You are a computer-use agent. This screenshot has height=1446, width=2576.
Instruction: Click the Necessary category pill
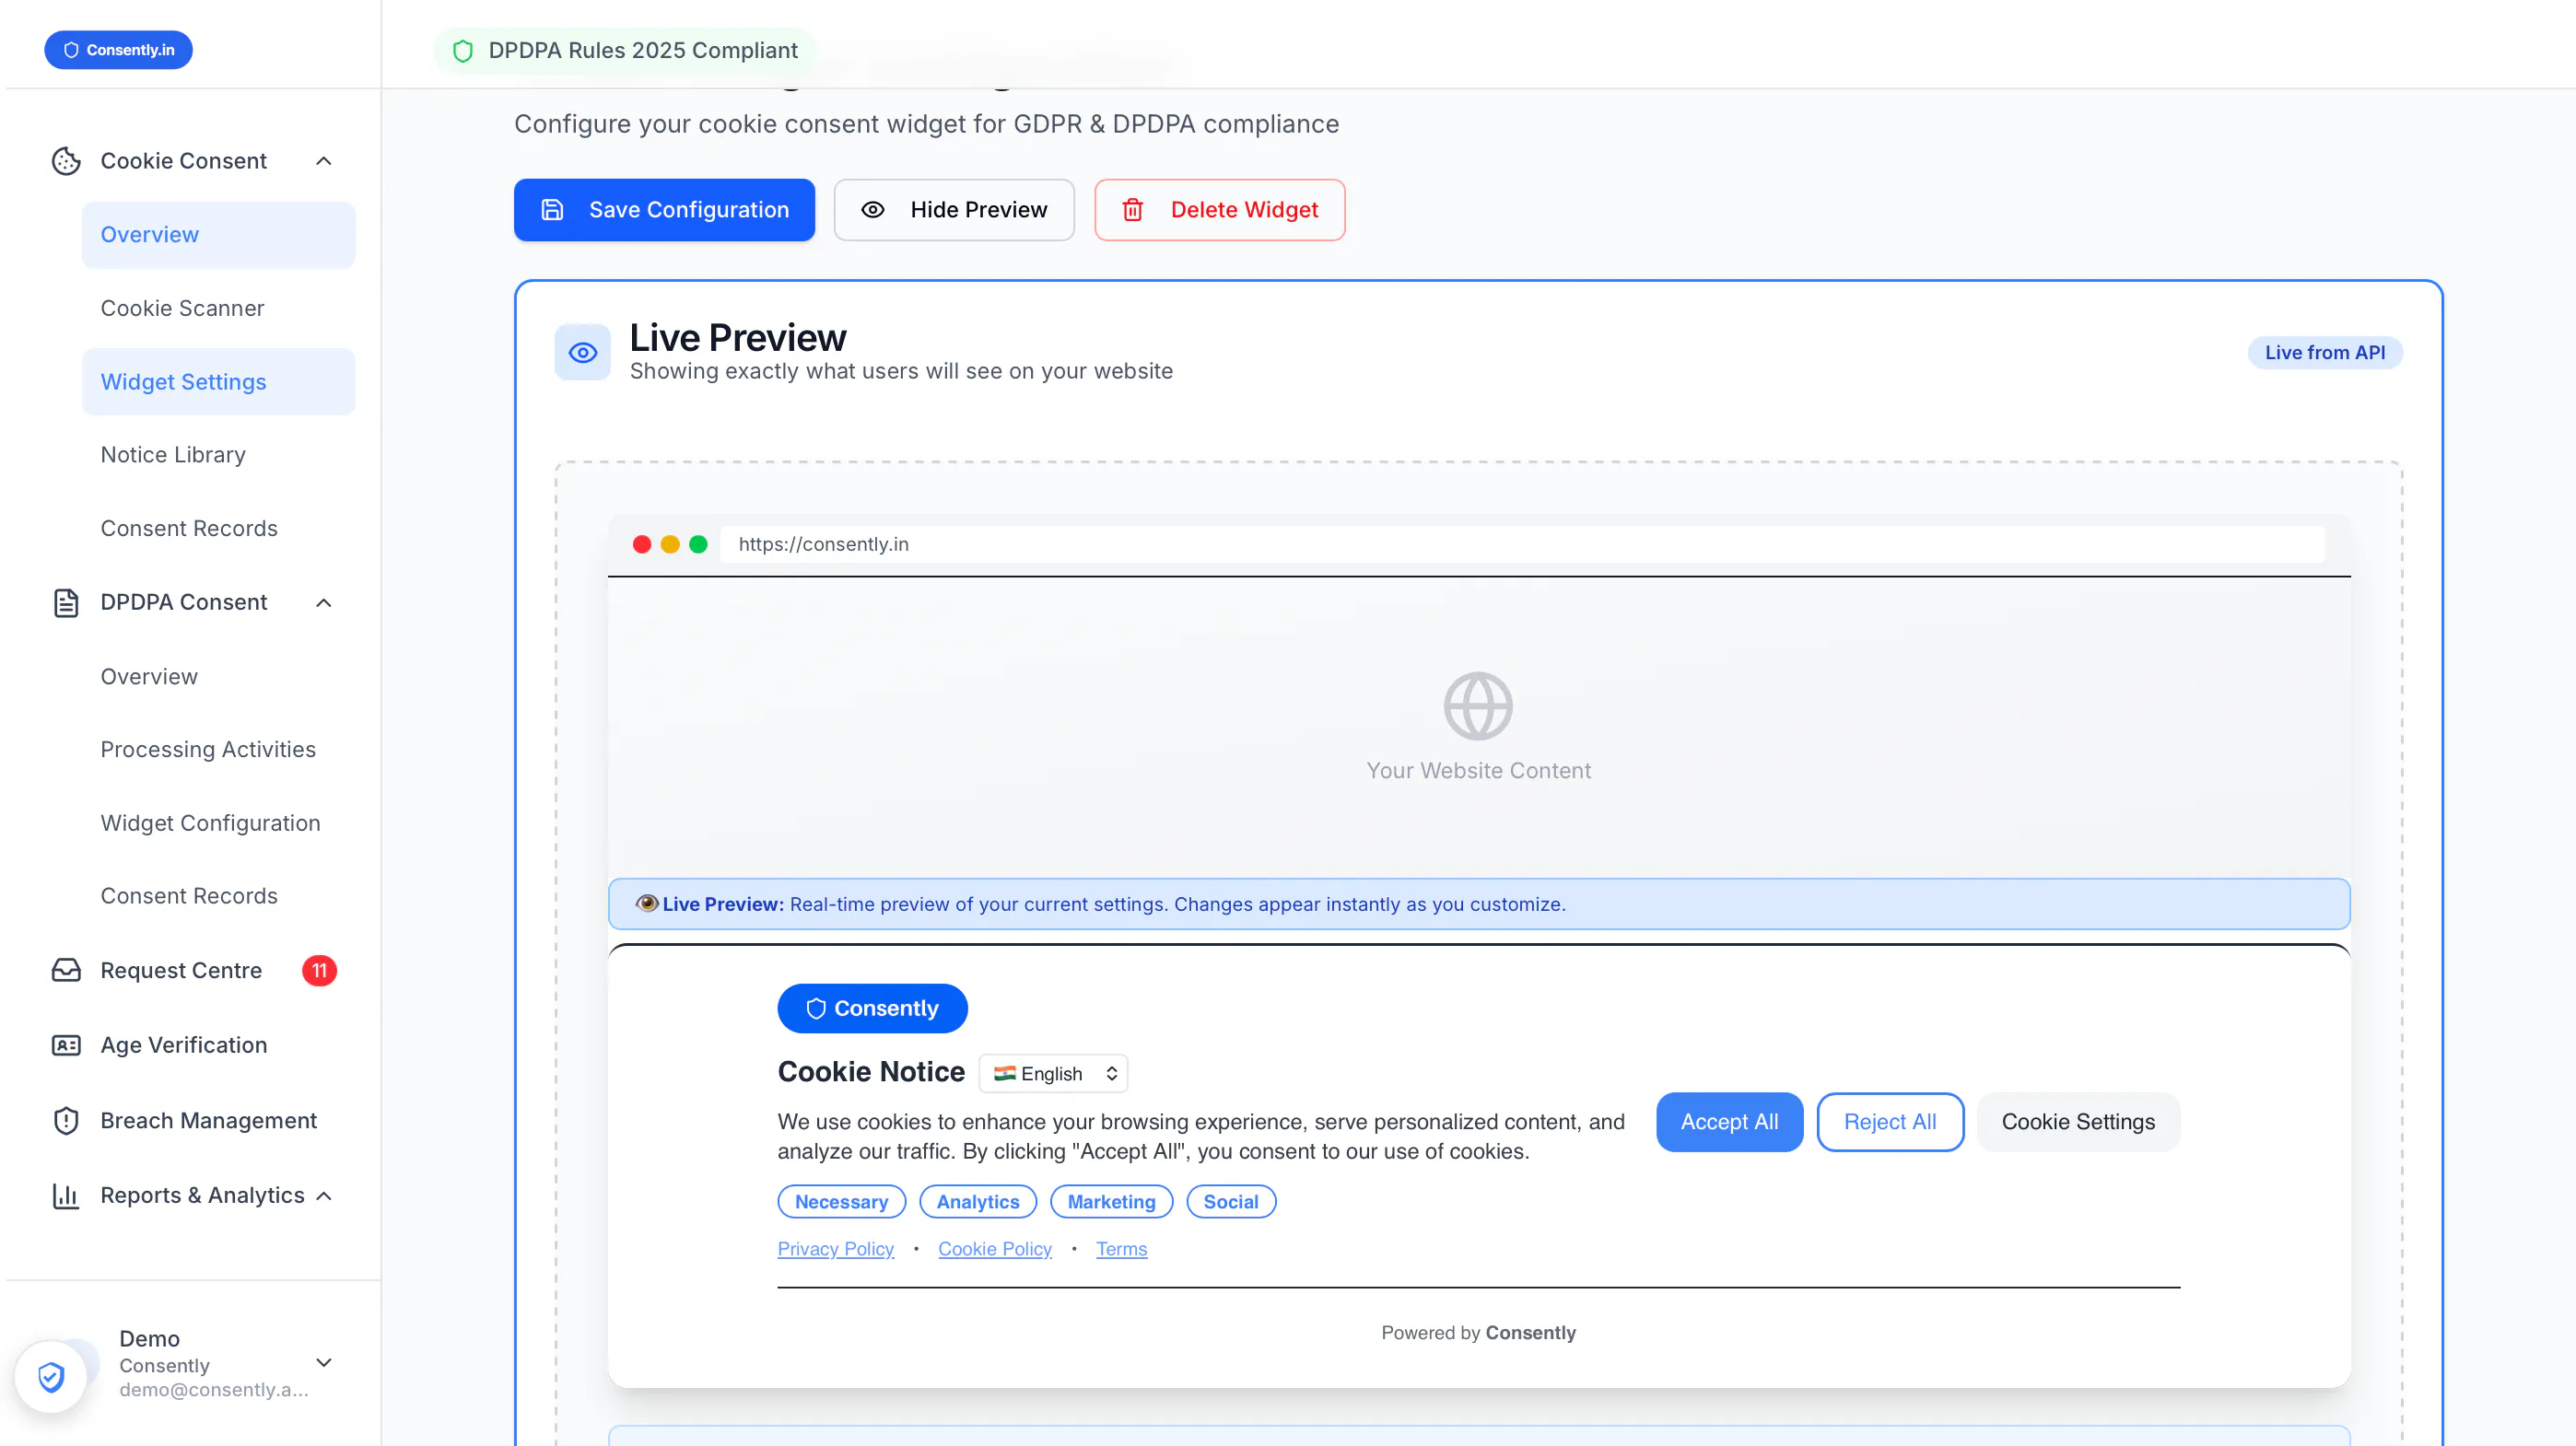coord(842,1202)
